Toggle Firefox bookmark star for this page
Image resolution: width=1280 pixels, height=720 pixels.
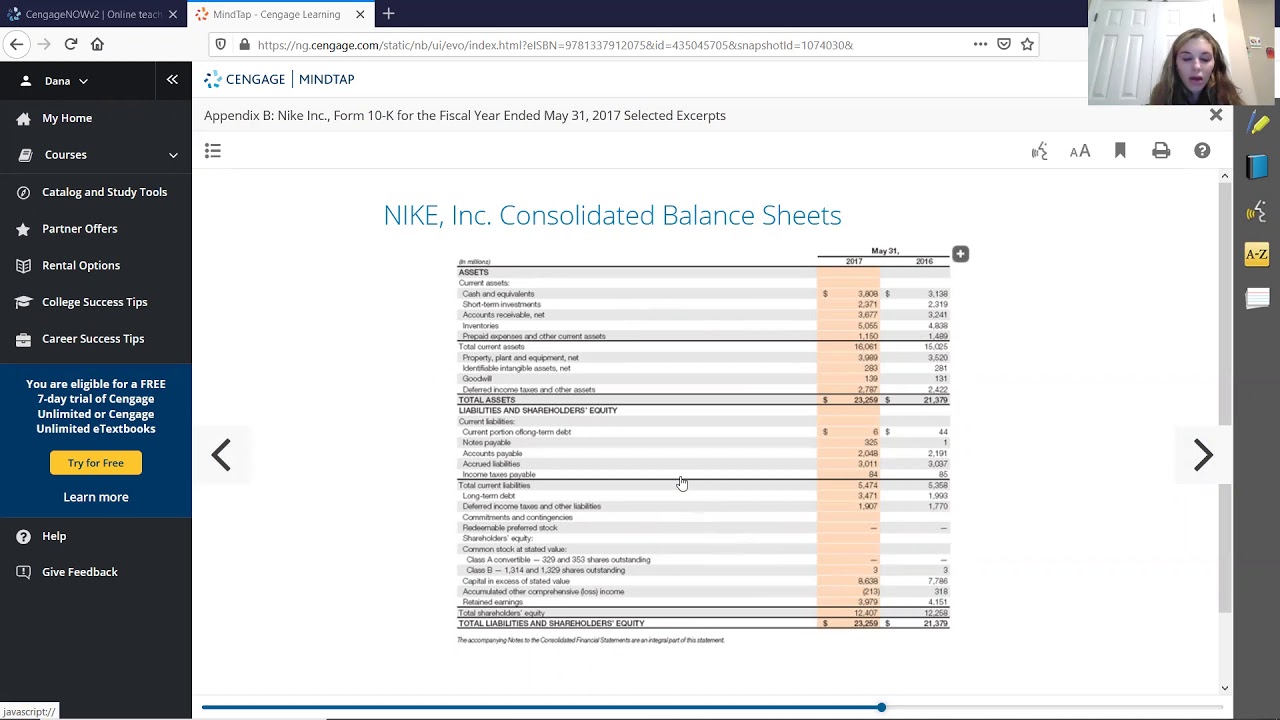1027,44
